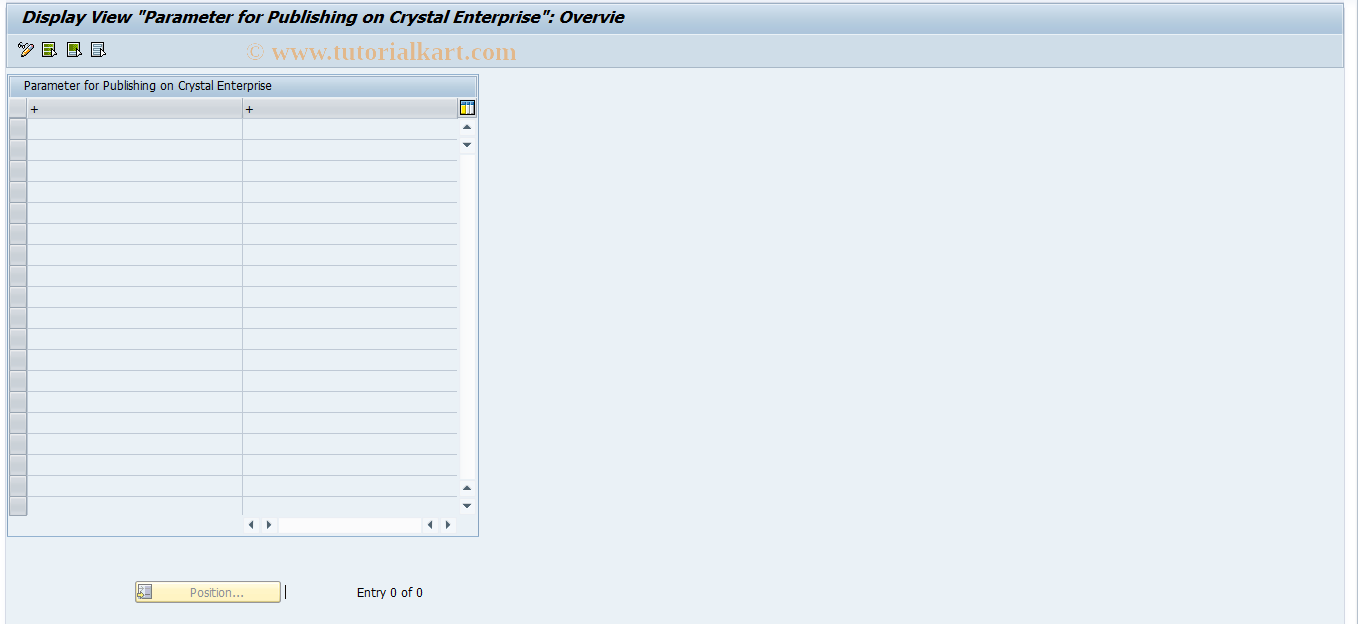Image resolution: width=1358 pixels, height=624 pixels.
Task: Click the Deselect All toolbar icon
Action: [x=98, y=50]
